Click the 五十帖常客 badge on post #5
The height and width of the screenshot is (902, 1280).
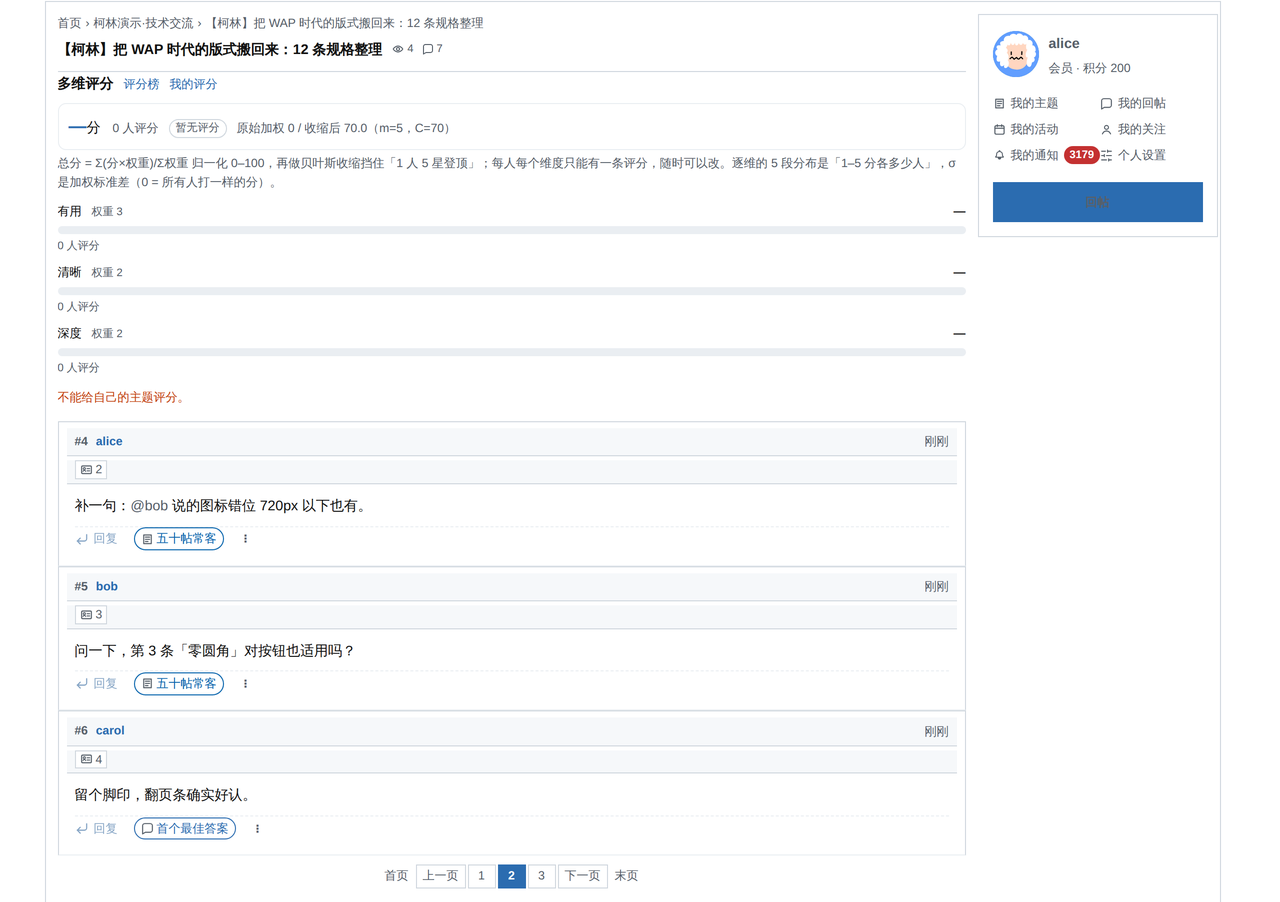point(179,684)
